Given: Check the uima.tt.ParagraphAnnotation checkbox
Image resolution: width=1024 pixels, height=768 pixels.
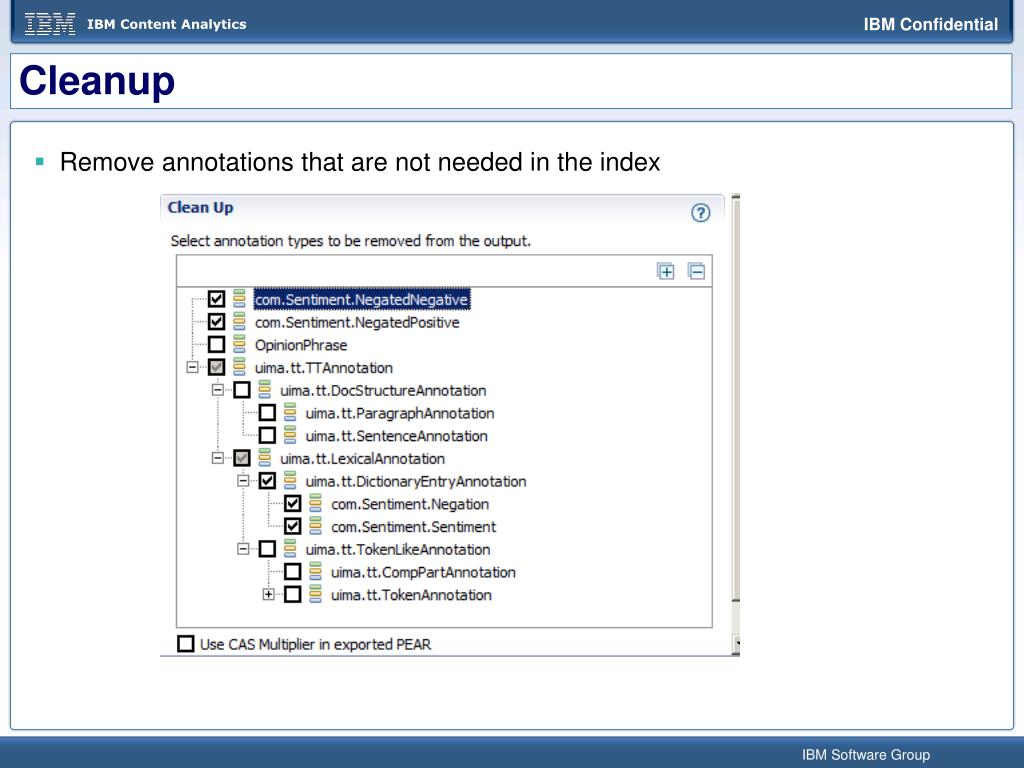Looking at the screenshot, I should [267, 413].
